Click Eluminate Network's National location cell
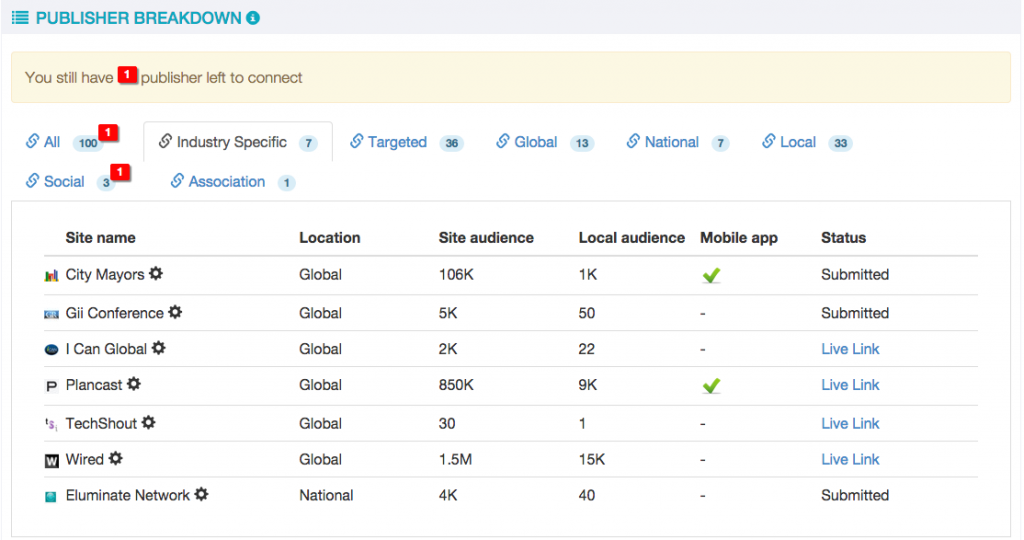1024x540 pixels. [x=326, y=495]
